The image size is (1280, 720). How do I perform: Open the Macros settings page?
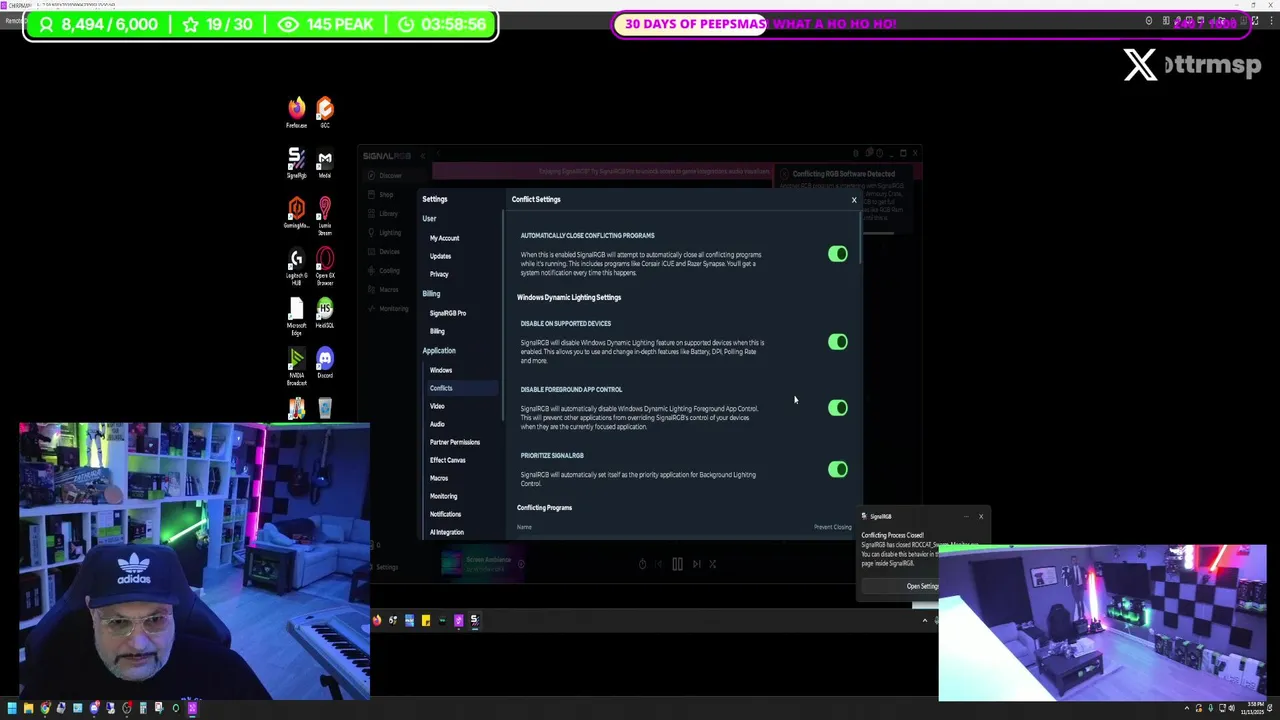[439, 478]
